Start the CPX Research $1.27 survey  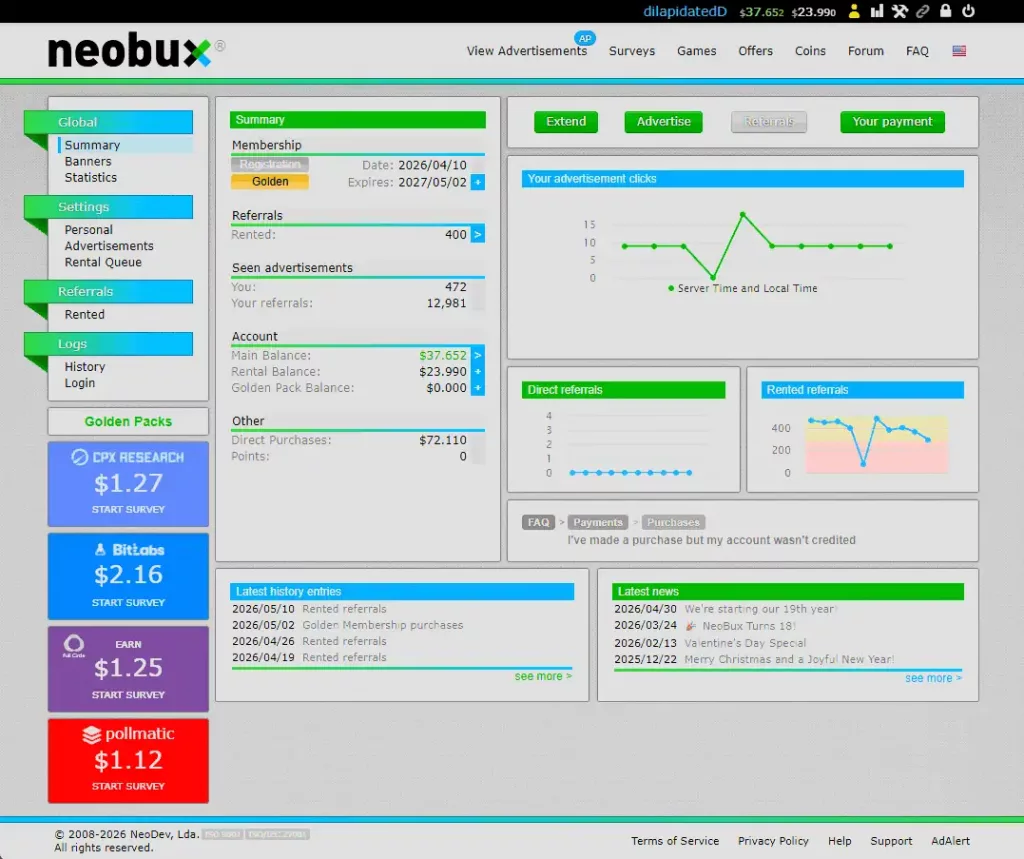pyautogui.click(x=128, y=484)
